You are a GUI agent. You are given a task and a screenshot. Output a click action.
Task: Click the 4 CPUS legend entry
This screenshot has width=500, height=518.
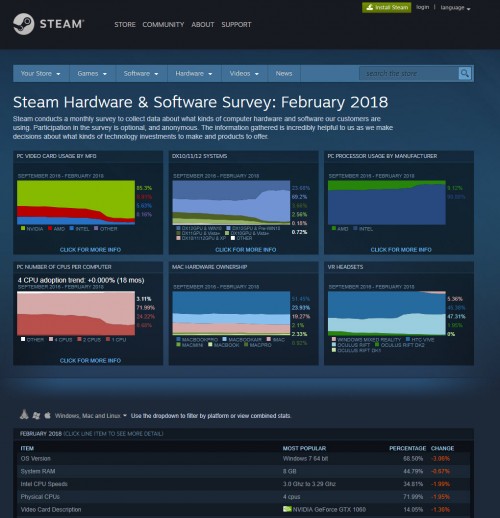pyautogui.click(x=60, y=340)
